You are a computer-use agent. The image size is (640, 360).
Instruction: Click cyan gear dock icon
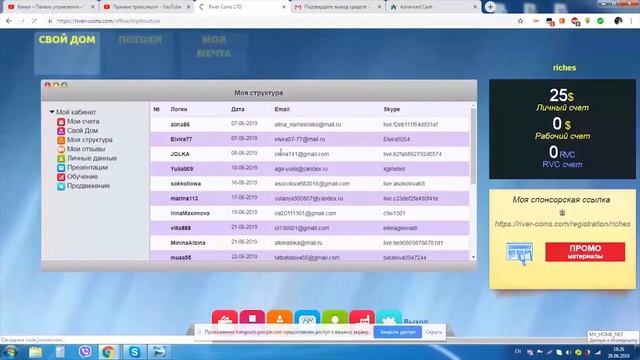(389, 318)
